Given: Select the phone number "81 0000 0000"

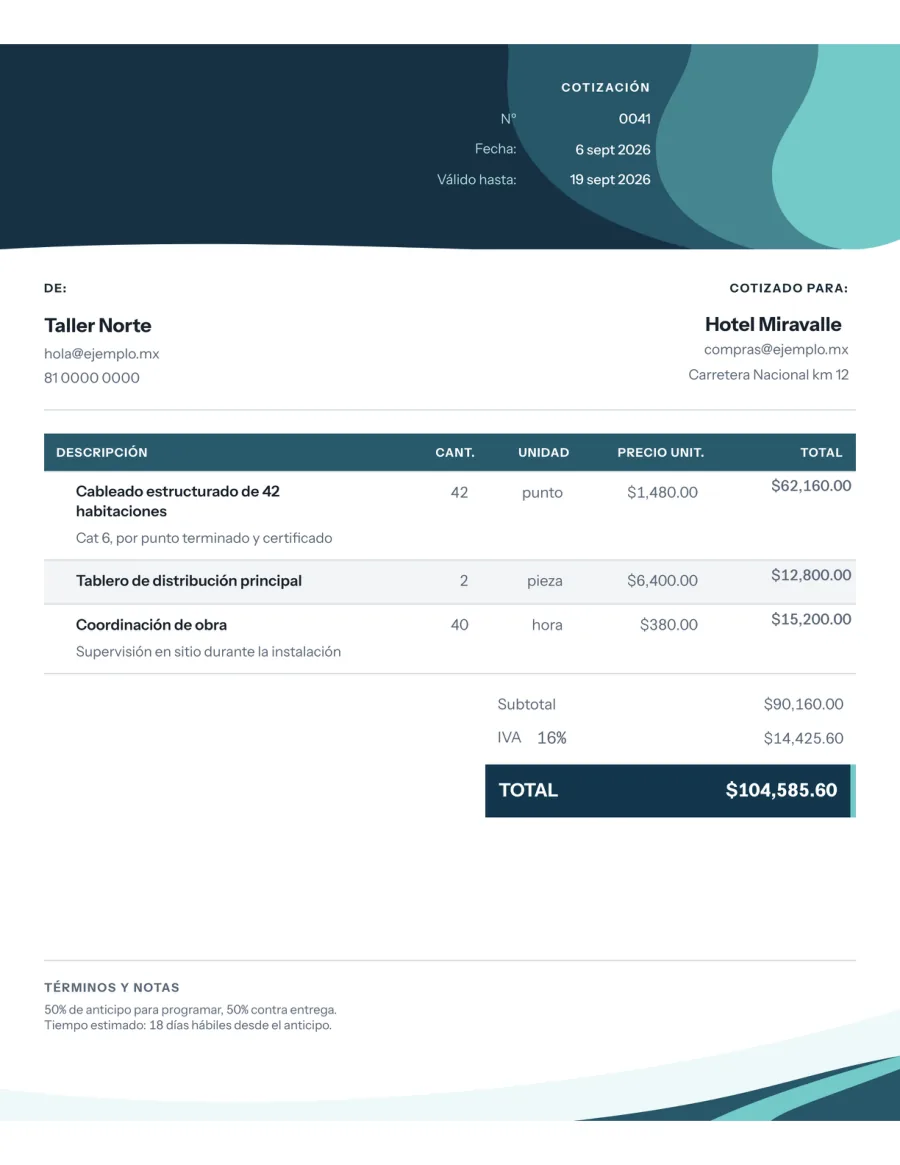Looking at the screenshot, I should 92,377.
